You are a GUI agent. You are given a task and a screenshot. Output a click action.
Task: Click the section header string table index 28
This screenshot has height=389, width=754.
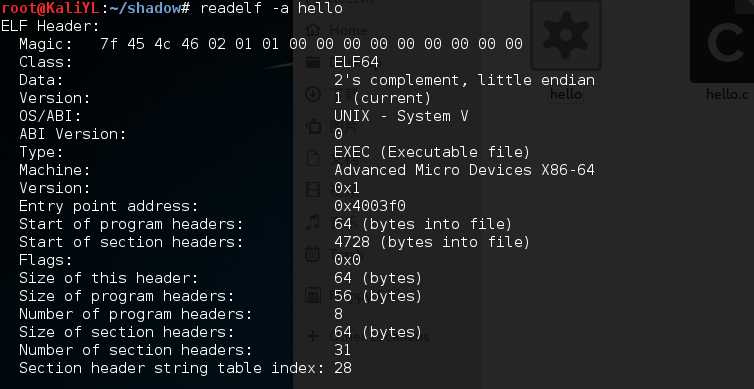pos(342,368)
